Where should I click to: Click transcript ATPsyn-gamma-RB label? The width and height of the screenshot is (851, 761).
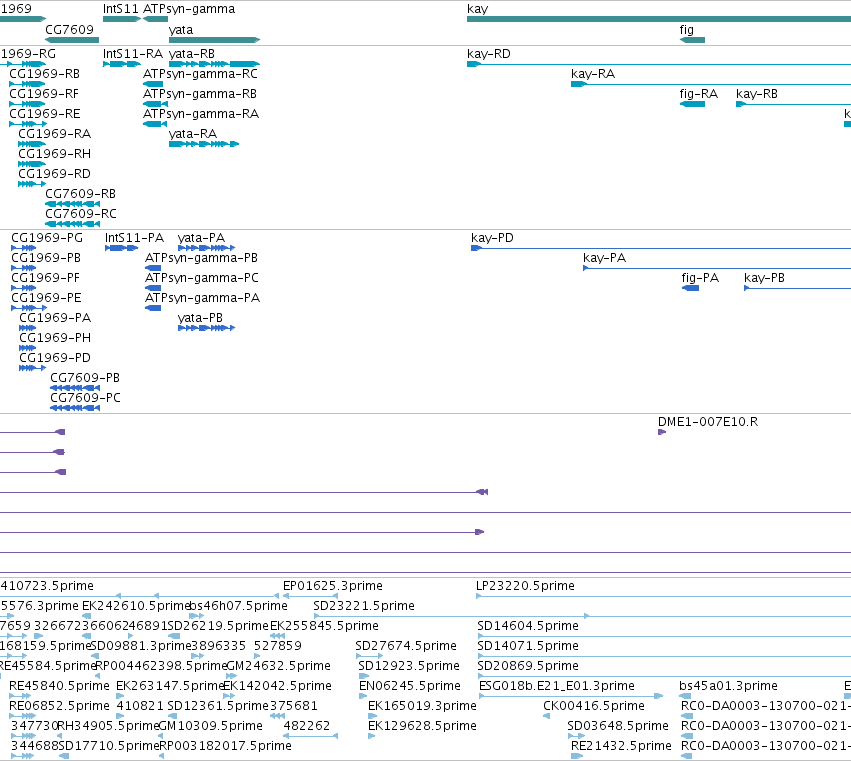pyautogui.click(x=200, y=94)
